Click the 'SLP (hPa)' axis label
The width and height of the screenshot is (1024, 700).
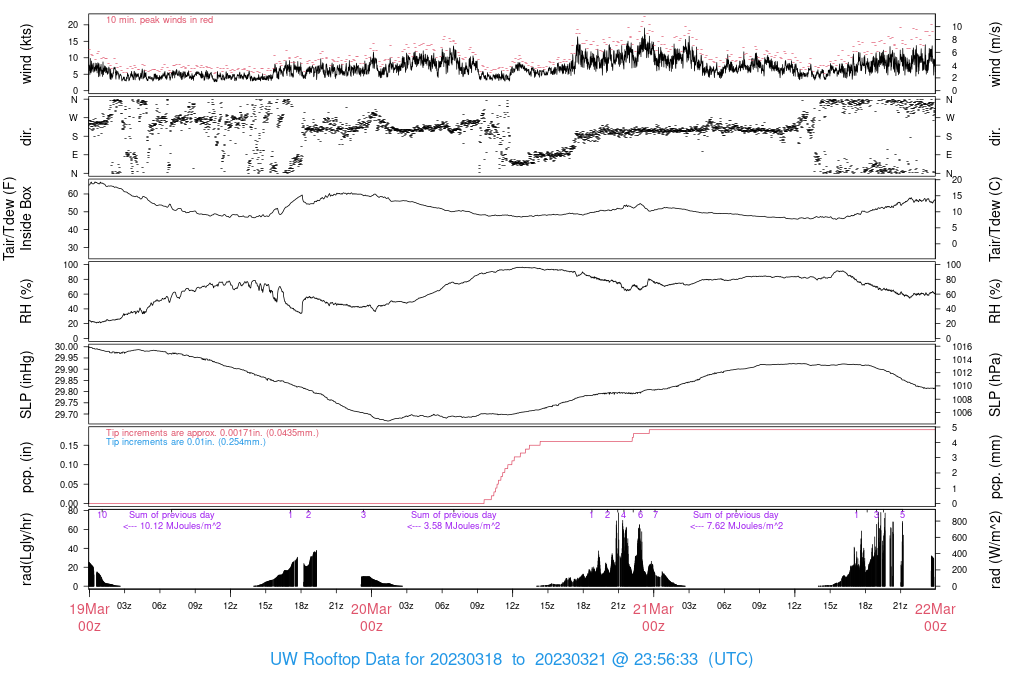(x=995, y=385)
